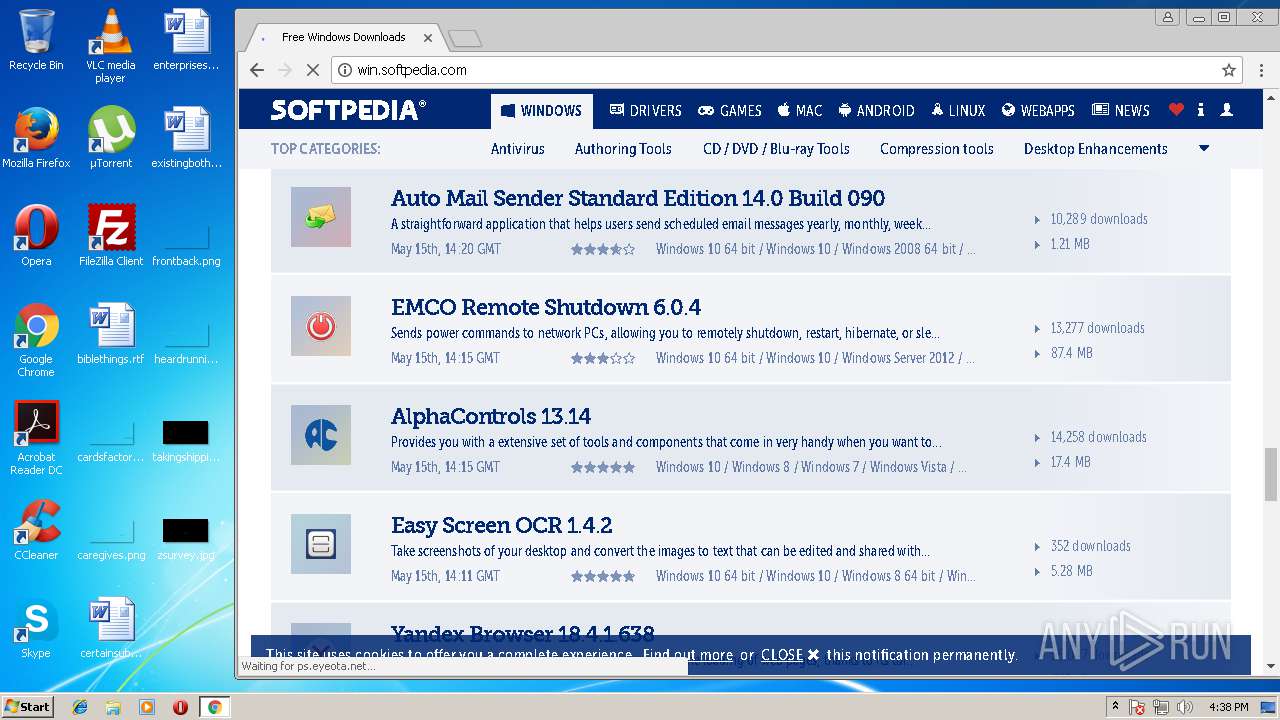Open Internet Explorer from the taskbar
This screenshot has height=720, width=1280.
point(80,707)
